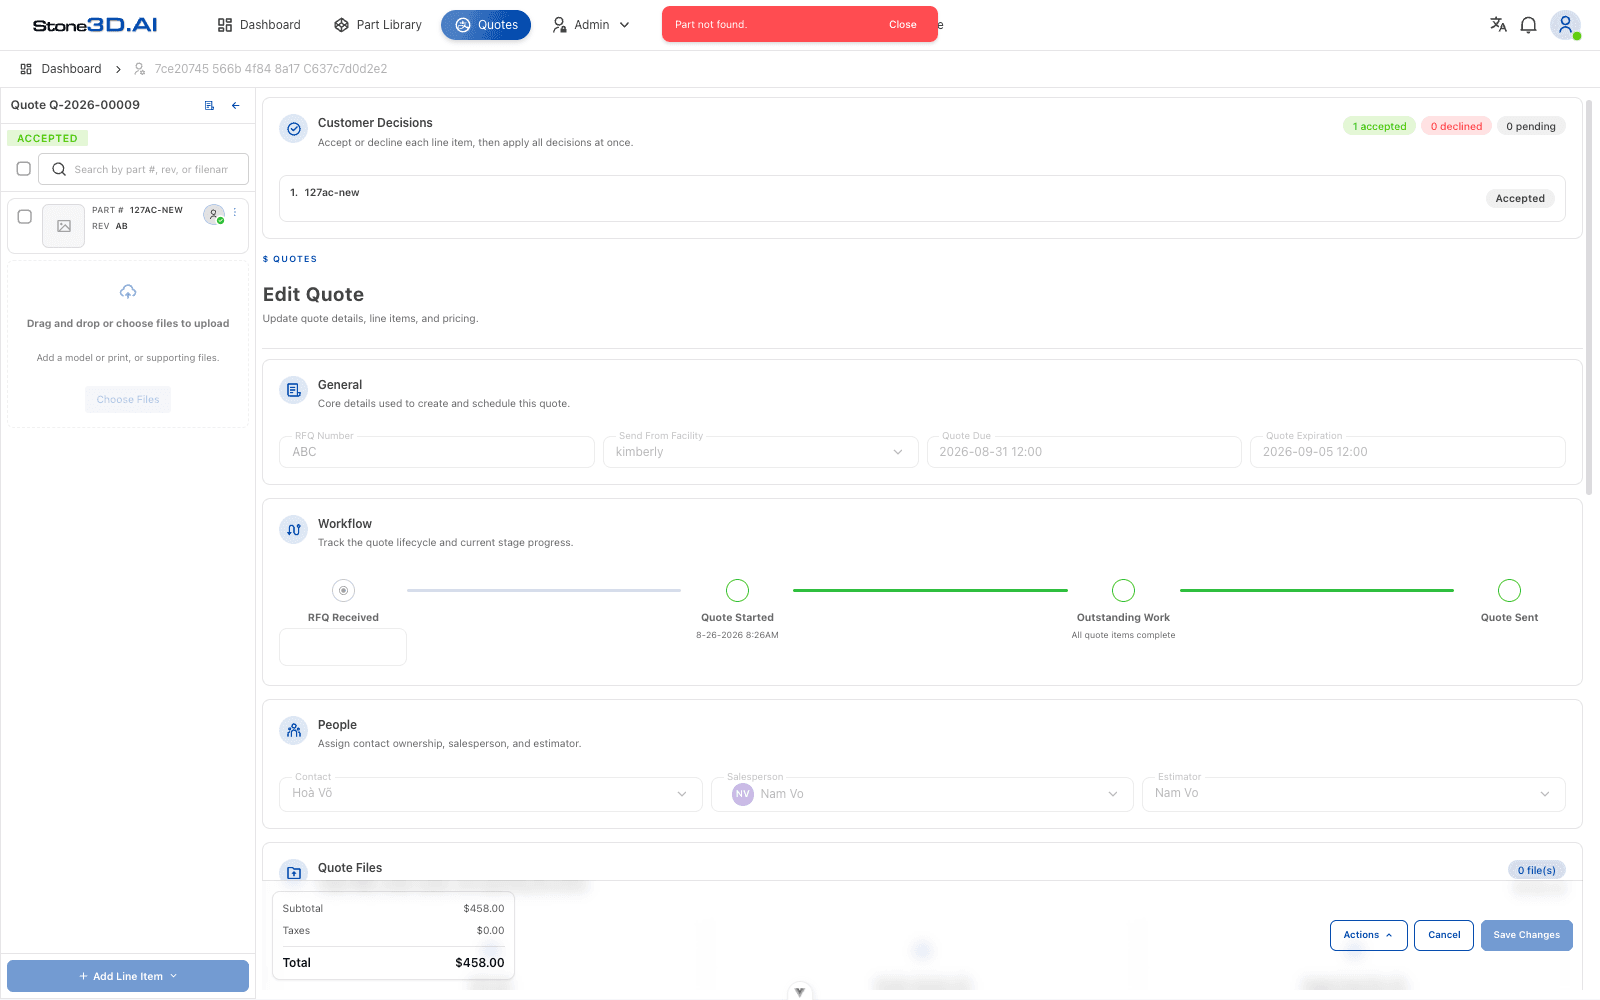
Task: Collapse quote sidebar with back arrow
Action: (x=236, y=105)
